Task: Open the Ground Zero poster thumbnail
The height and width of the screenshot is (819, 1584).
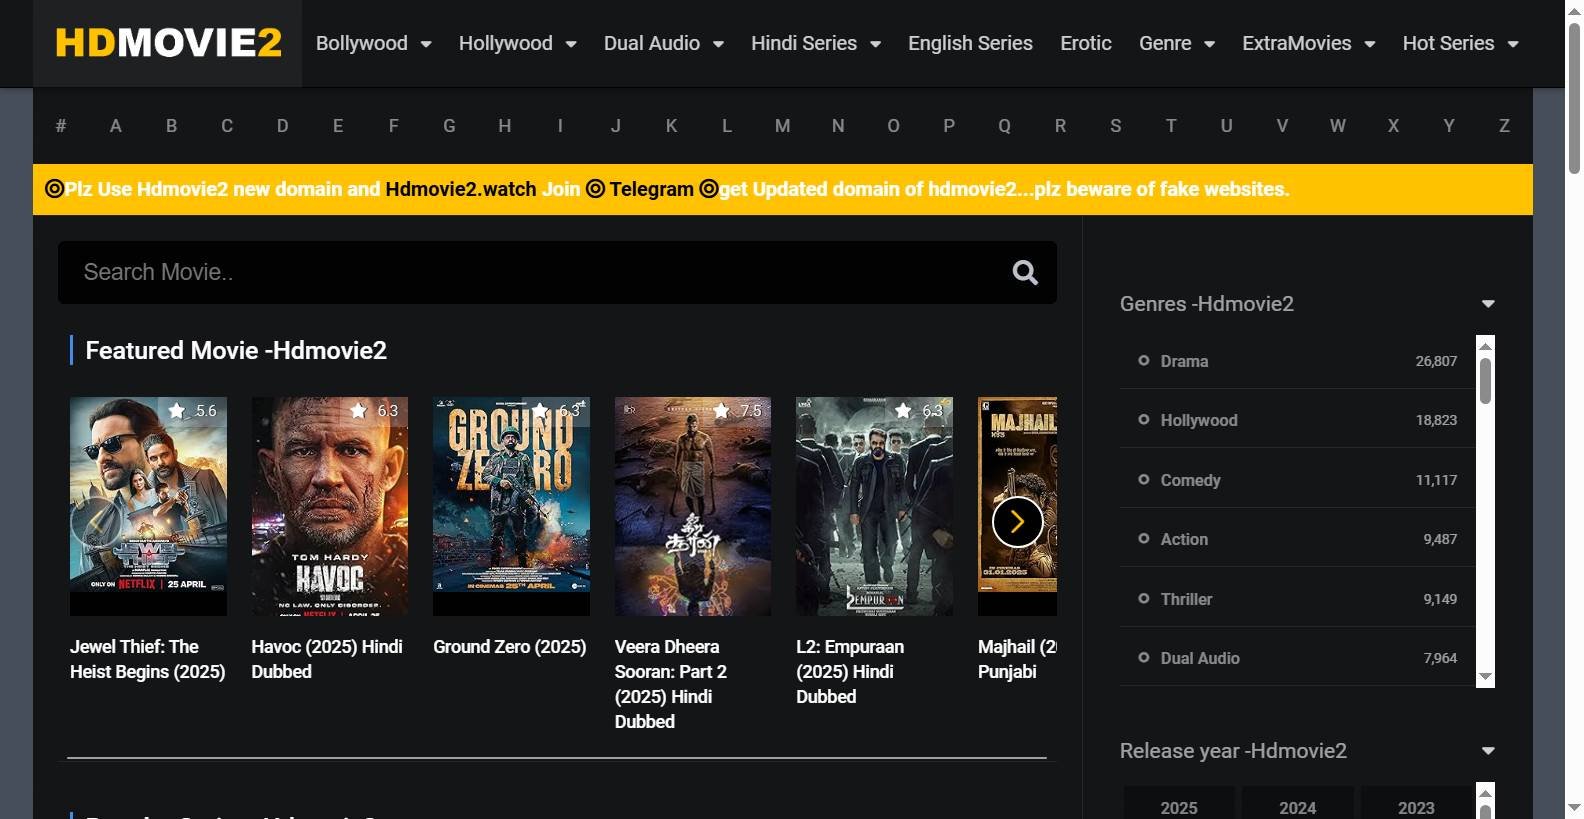Action: pos(511,506)
